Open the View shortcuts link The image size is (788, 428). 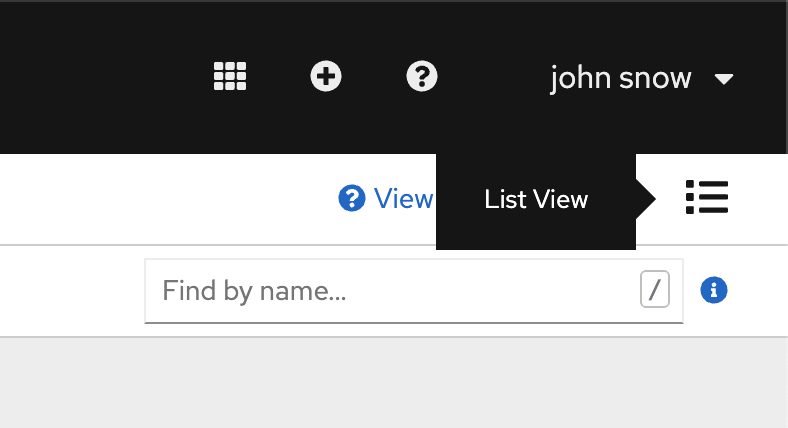coord(386,198)
